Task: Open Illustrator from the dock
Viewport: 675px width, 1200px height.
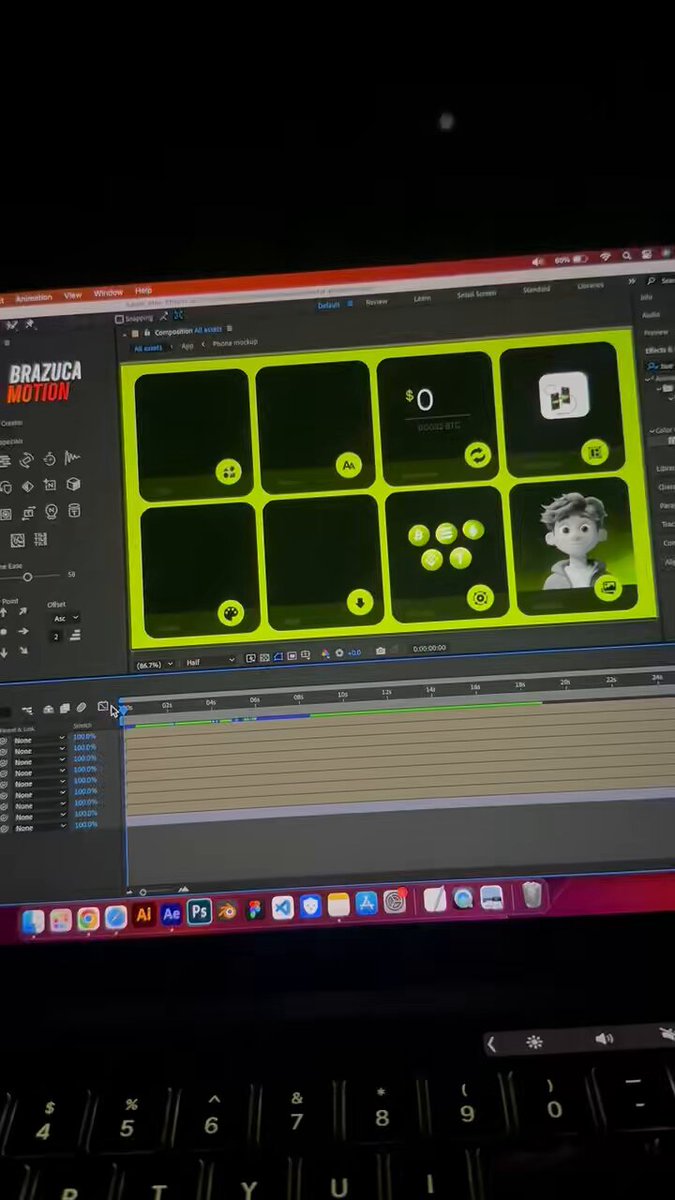Action: pyautogui.click(x=143, y=914)
